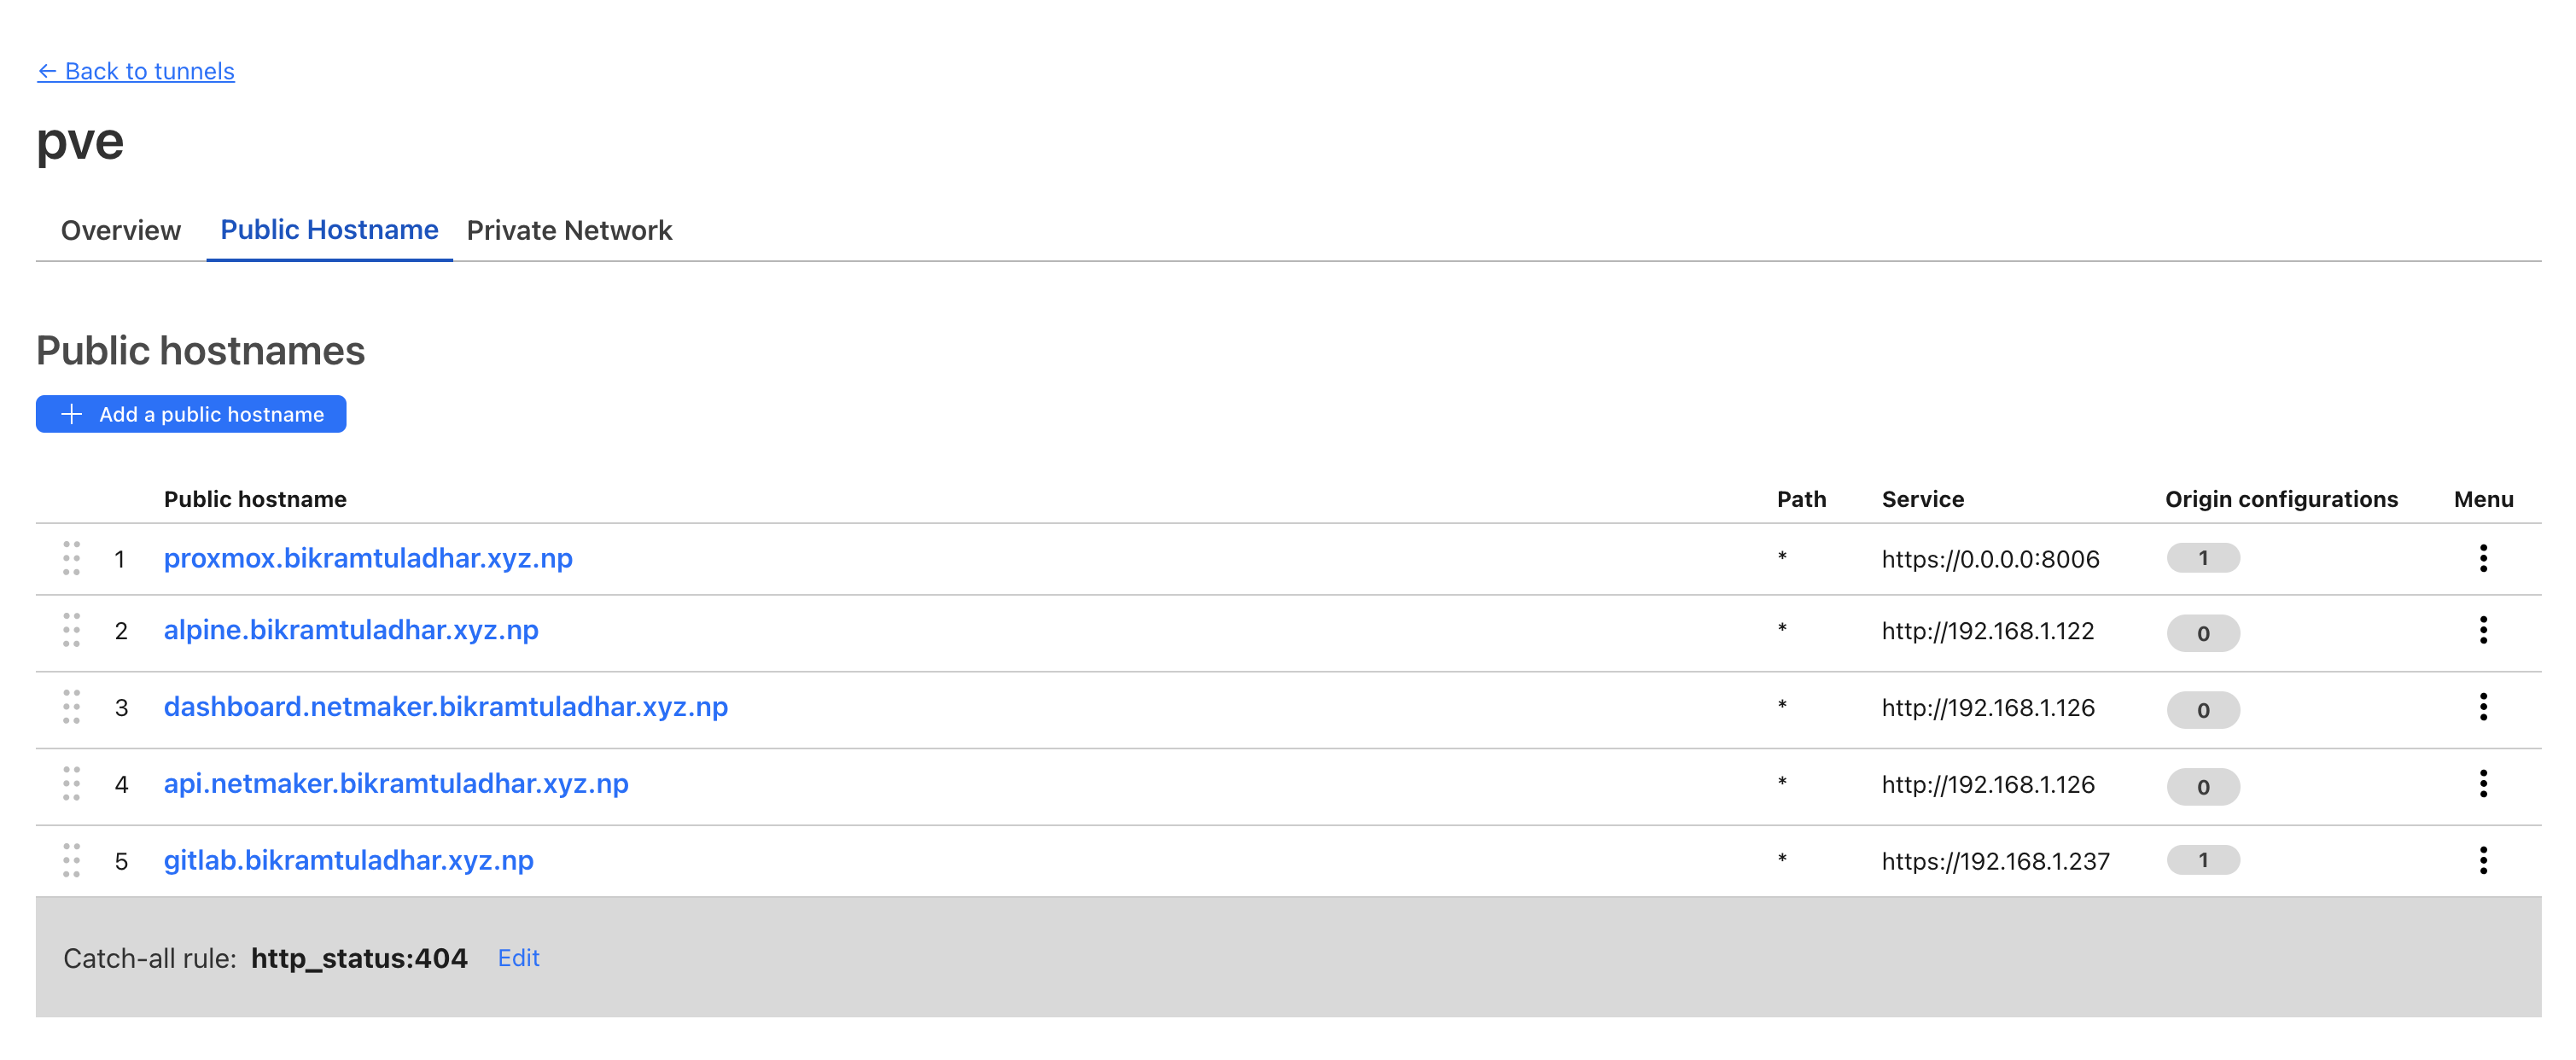Open gitlab.bikramtuladhar.xyz.np hostname link
This screenshot has height=1060, width=2576.
[x=348, y=860]
